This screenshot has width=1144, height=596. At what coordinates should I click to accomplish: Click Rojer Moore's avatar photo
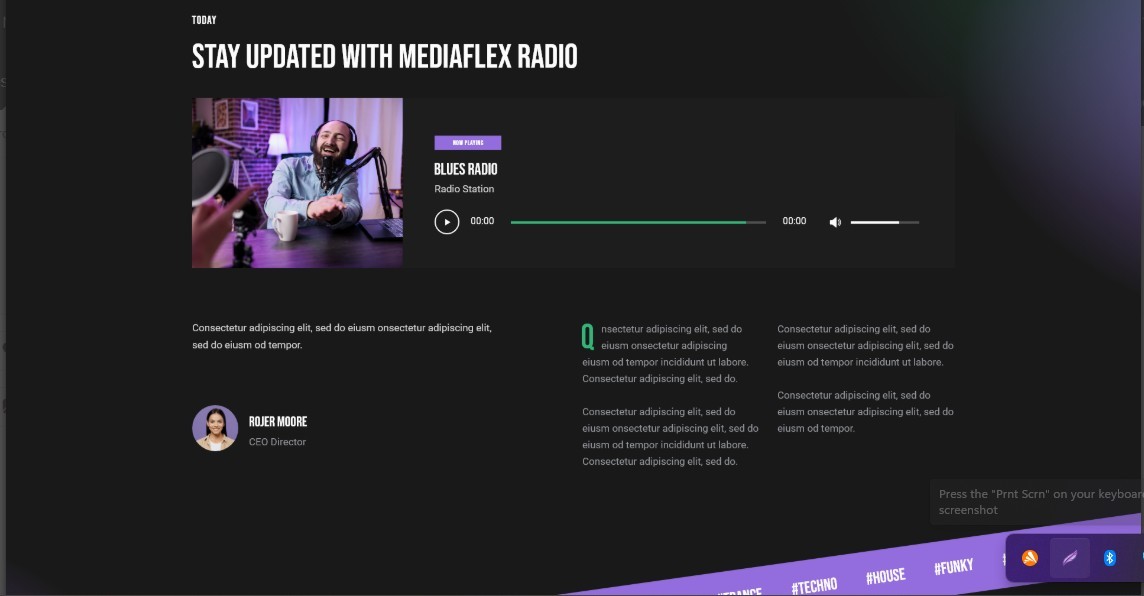[214, 428]
